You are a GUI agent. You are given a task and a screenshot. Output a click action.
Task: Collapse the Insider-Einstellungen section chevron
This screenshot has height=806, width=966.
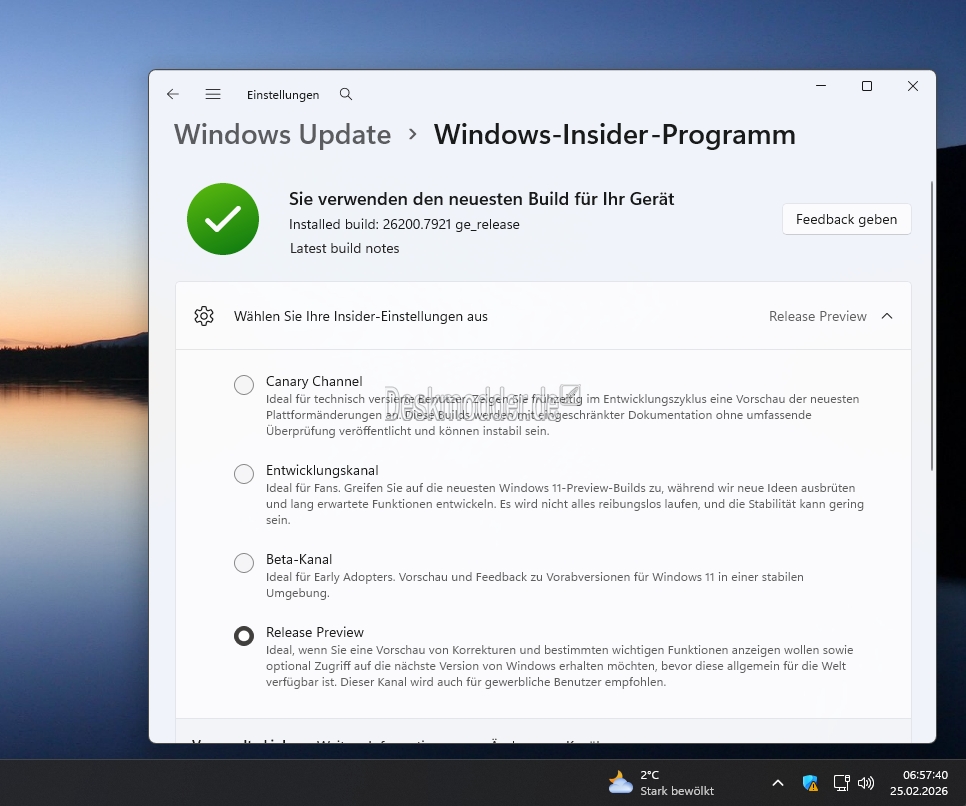point(887,316)
